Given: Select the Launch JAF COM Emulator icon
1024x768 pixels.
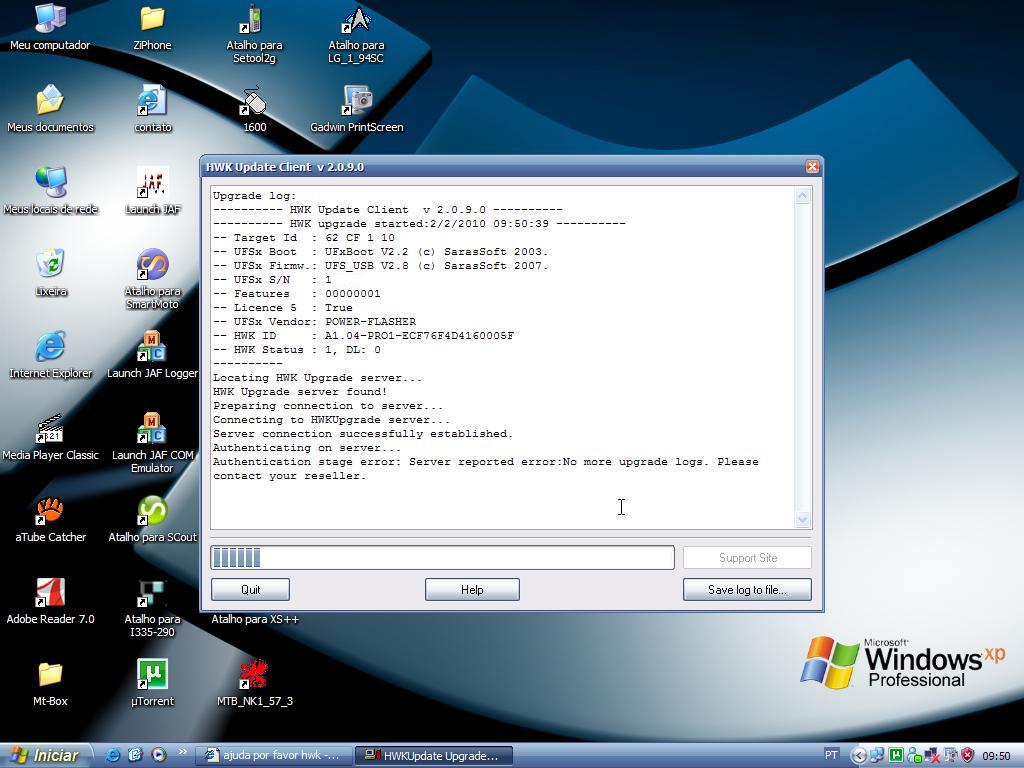Looking at the screenshot, I should point(152,444).
